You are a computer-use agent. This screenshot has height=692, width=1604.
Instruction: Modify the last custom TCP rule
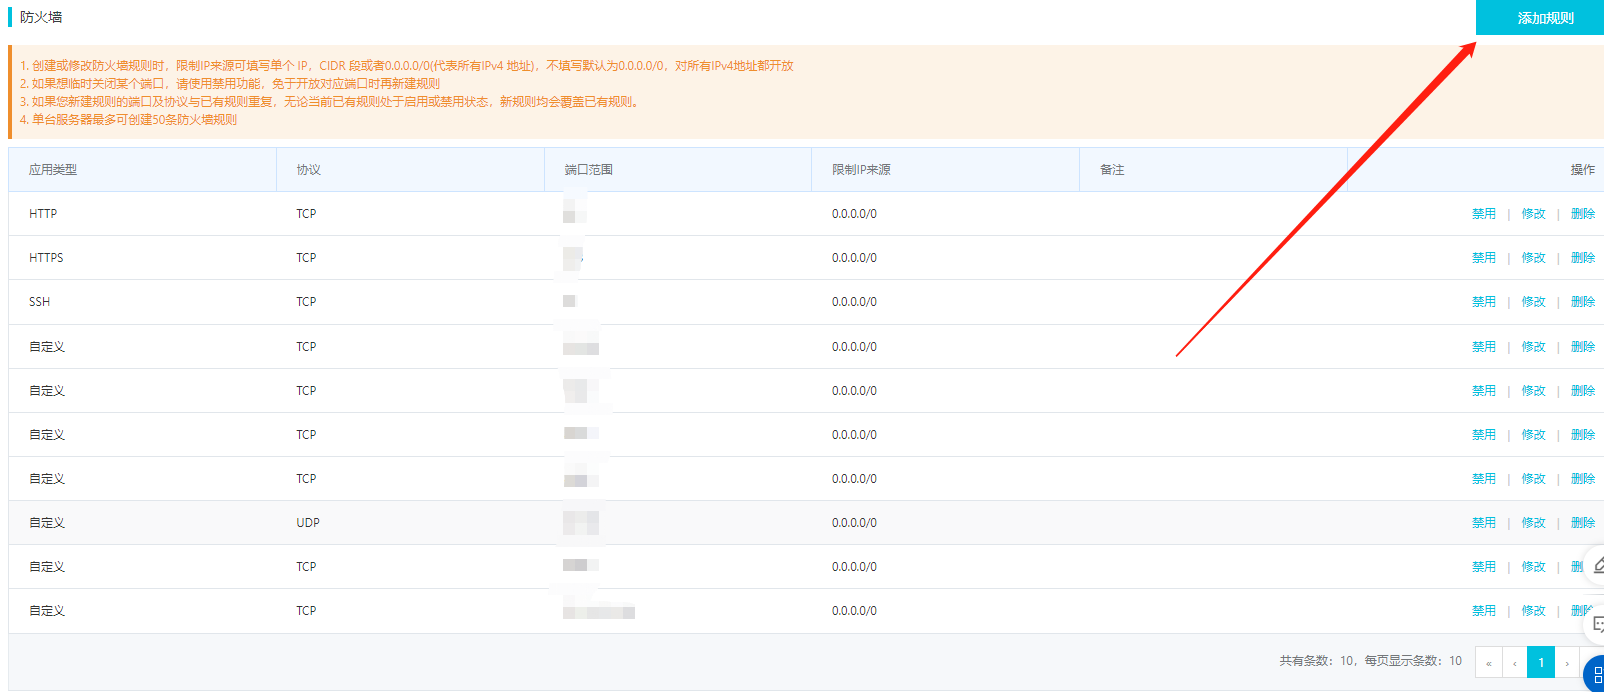(x=1533, y=611)
